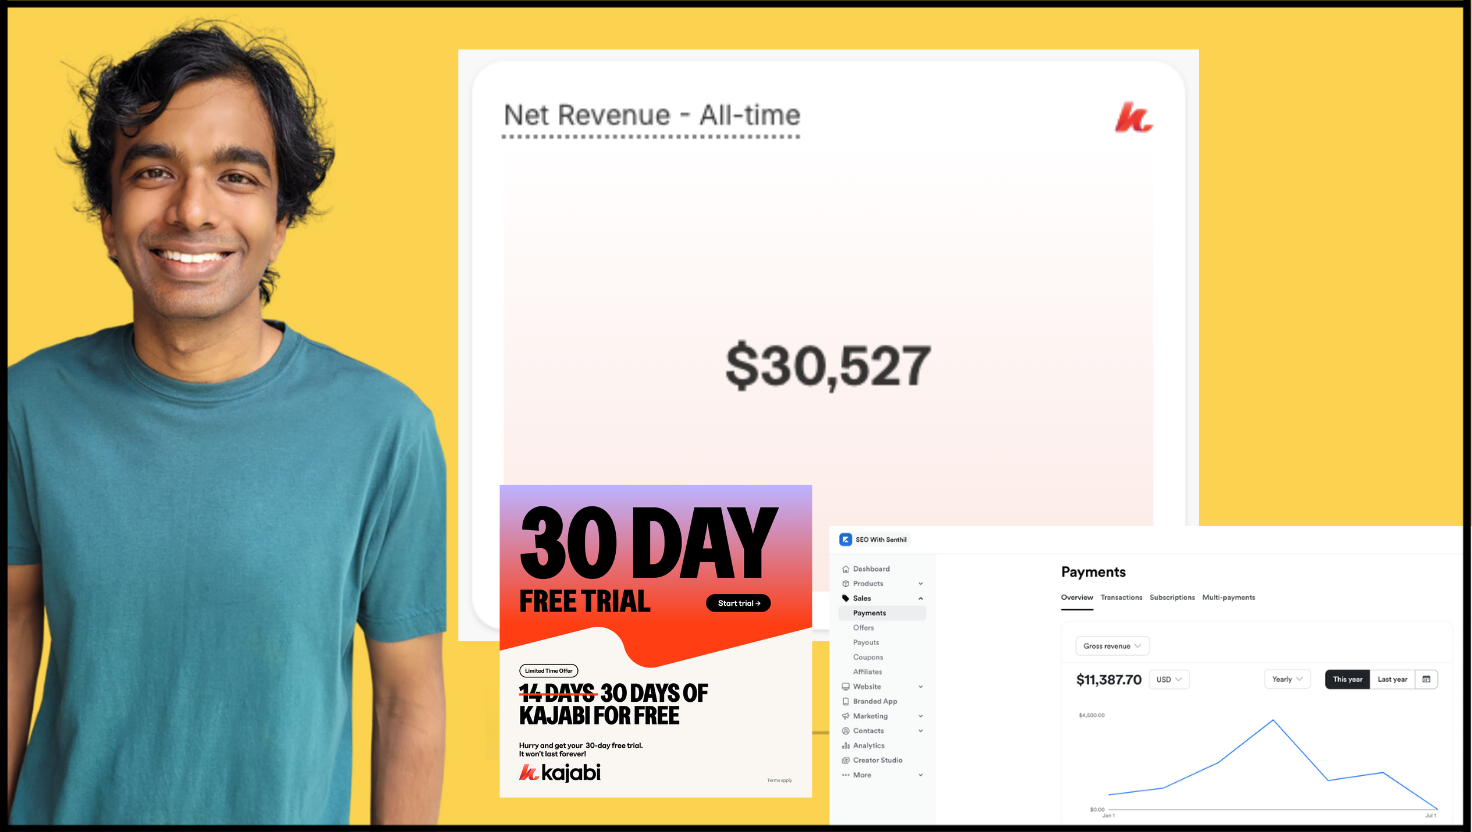Open the Yearly interval dropdown
This screenshot has width=1472, height=832.
pyautogui.click(x=1287, y=679)
